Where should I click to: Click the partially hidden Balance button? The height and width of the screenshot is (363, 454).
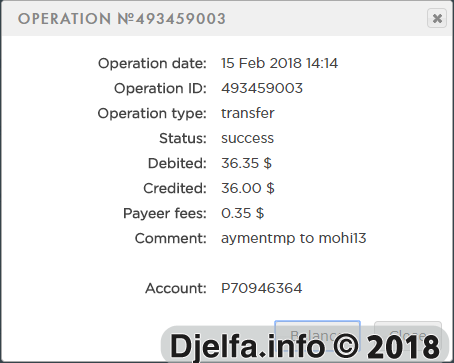tap(317, 336)
